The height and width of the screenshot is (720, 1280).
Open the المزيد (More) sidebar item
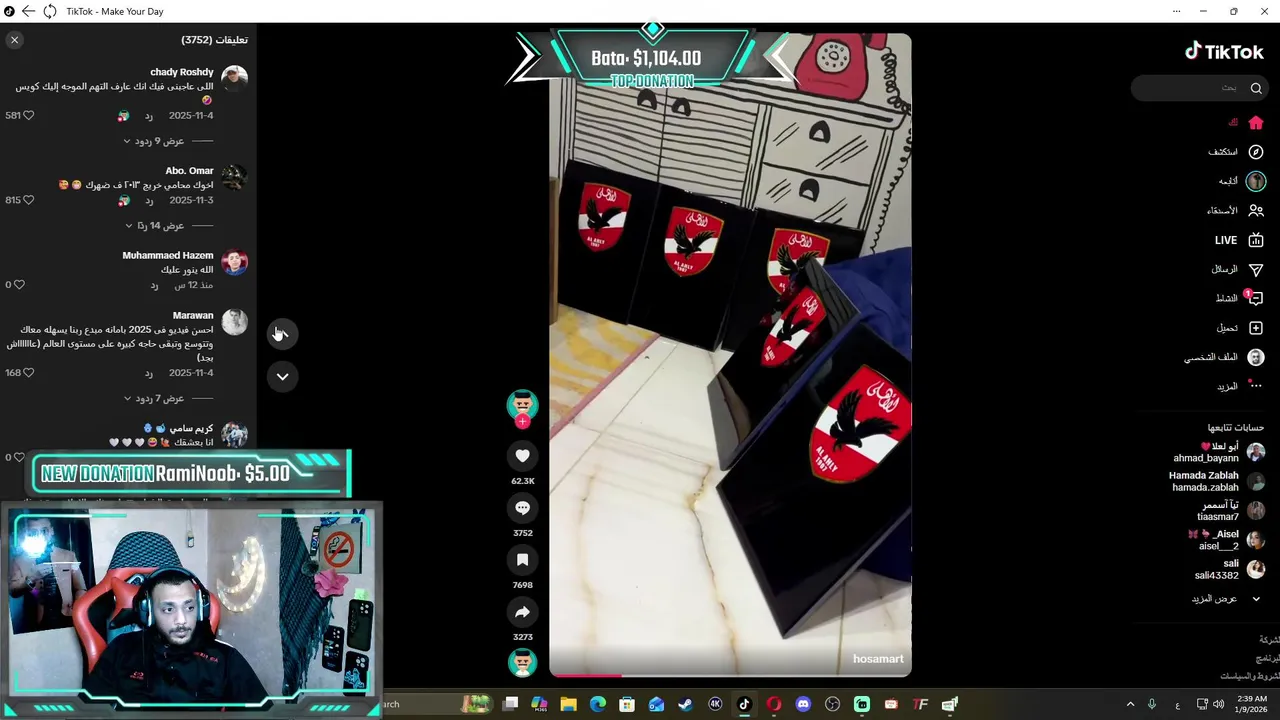[x=1240, y=386]
